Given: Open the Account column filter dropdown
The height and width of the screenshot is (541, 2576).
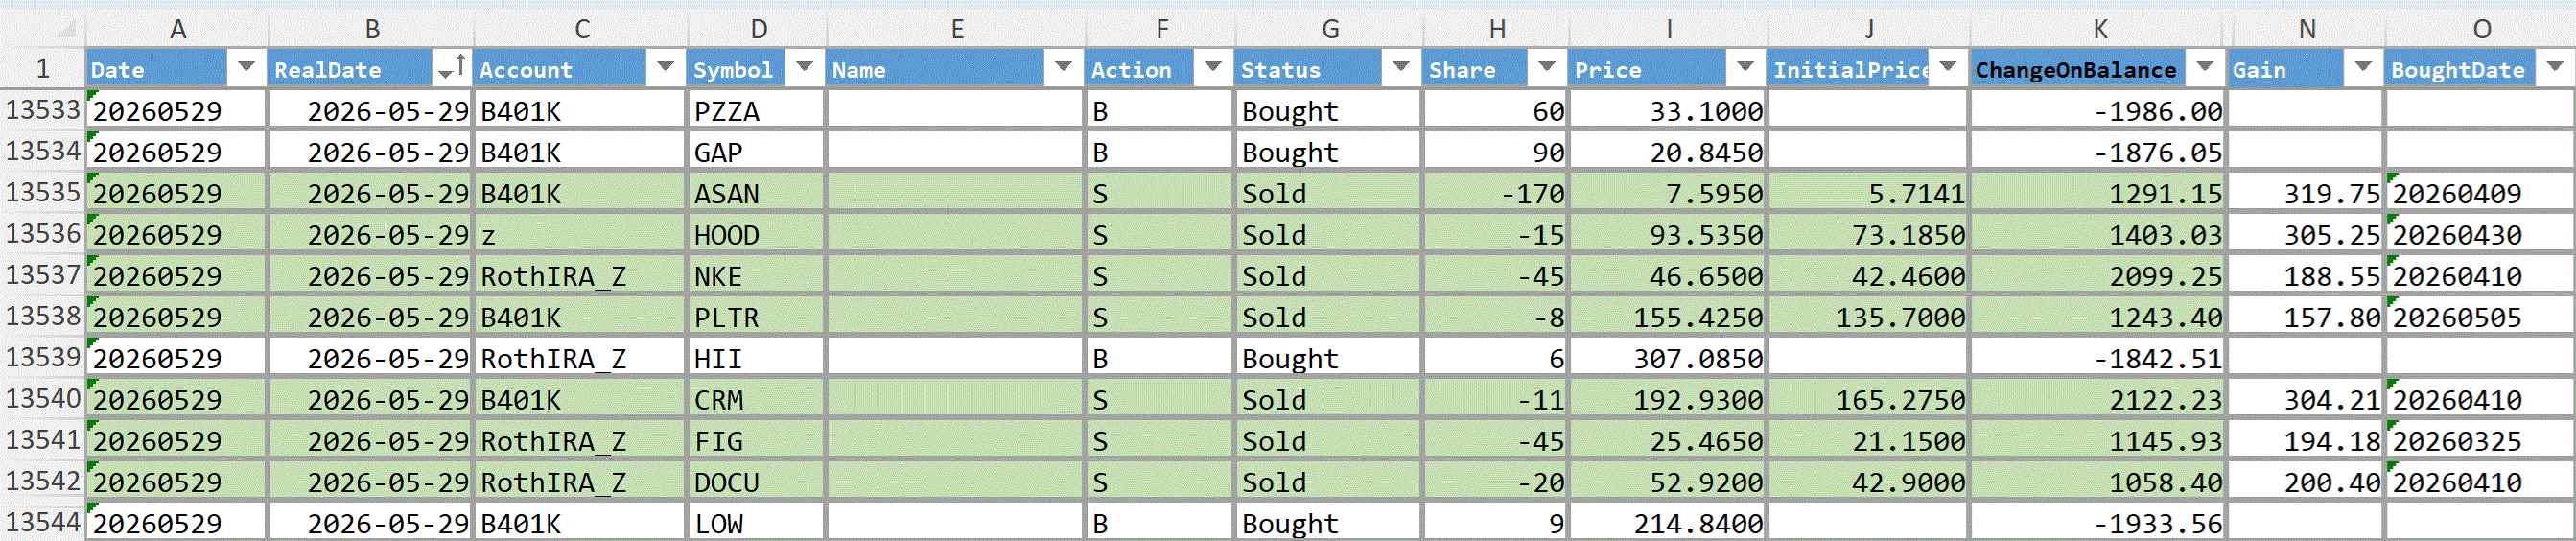Looking at the screenshot, I should point(665,68).
